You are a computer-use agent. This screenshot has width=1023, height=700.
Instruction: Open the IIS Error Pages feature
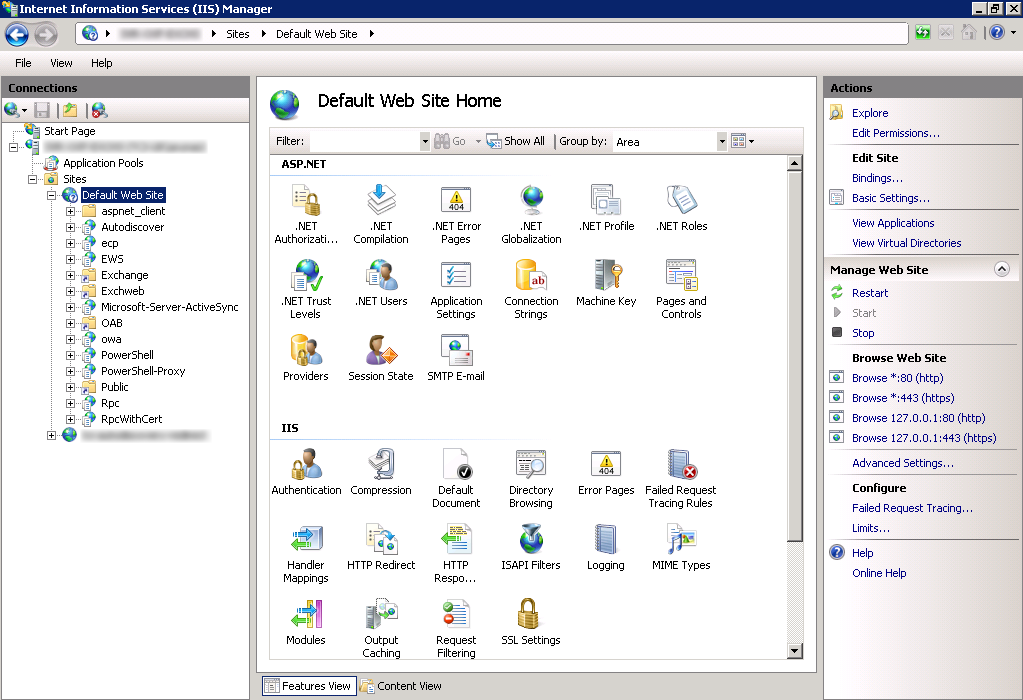click(606, 473)
